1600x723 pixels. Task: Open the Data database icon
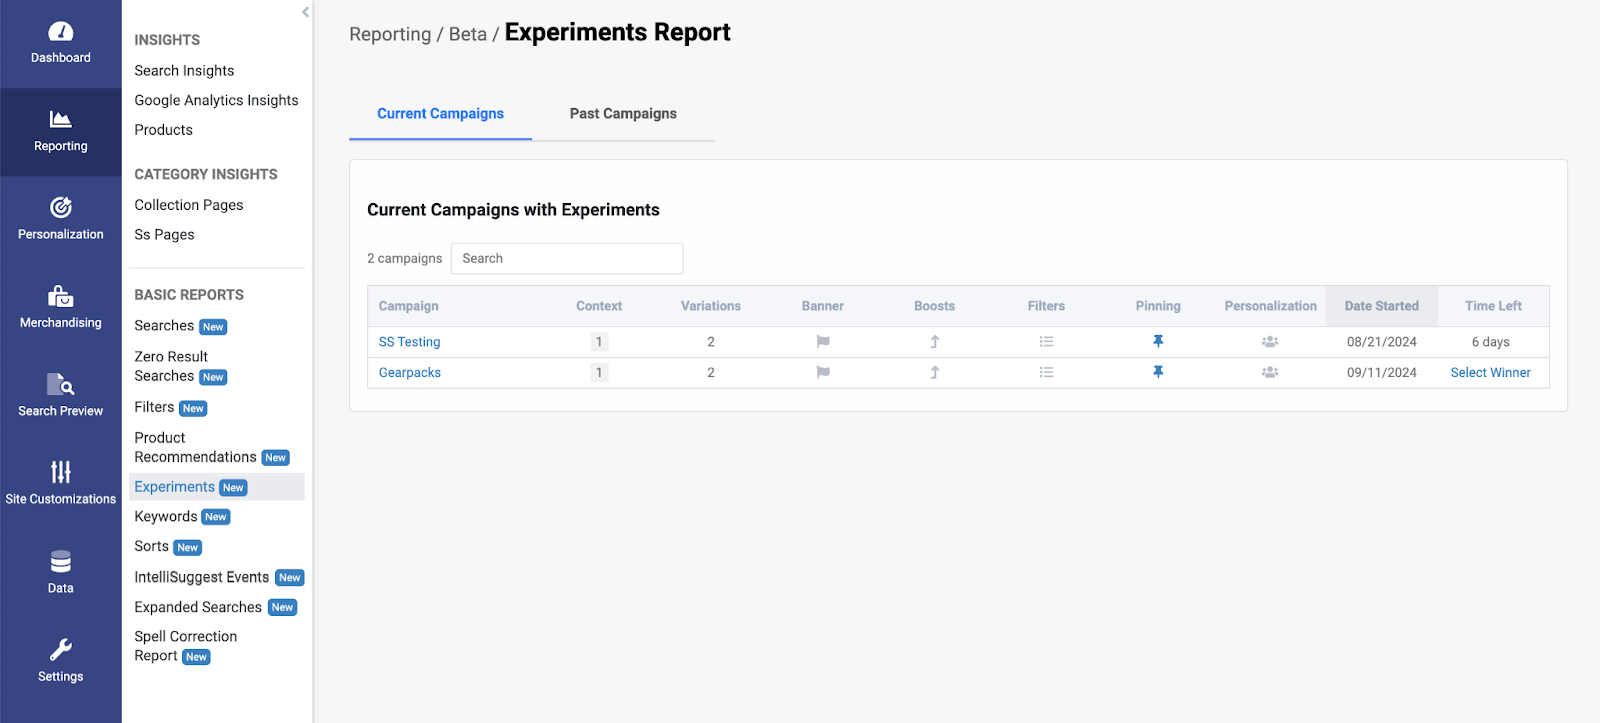60,561
